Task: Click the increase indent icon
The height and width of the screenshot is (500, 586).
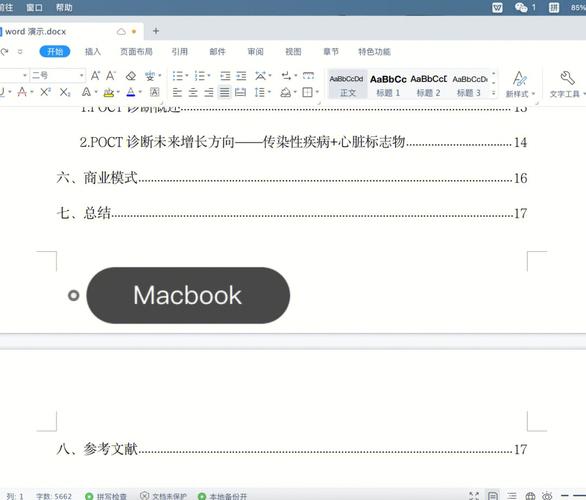Action: [241, 76]
